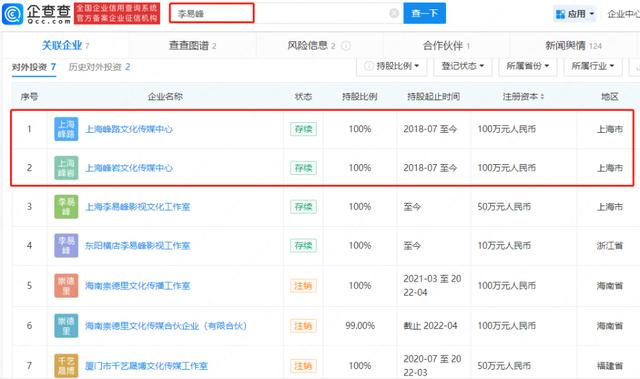The width and height of the screenshot is (640, 379).
Task: Open the 上海李易峰影视文化工作室 link
Action: (138, 207)
